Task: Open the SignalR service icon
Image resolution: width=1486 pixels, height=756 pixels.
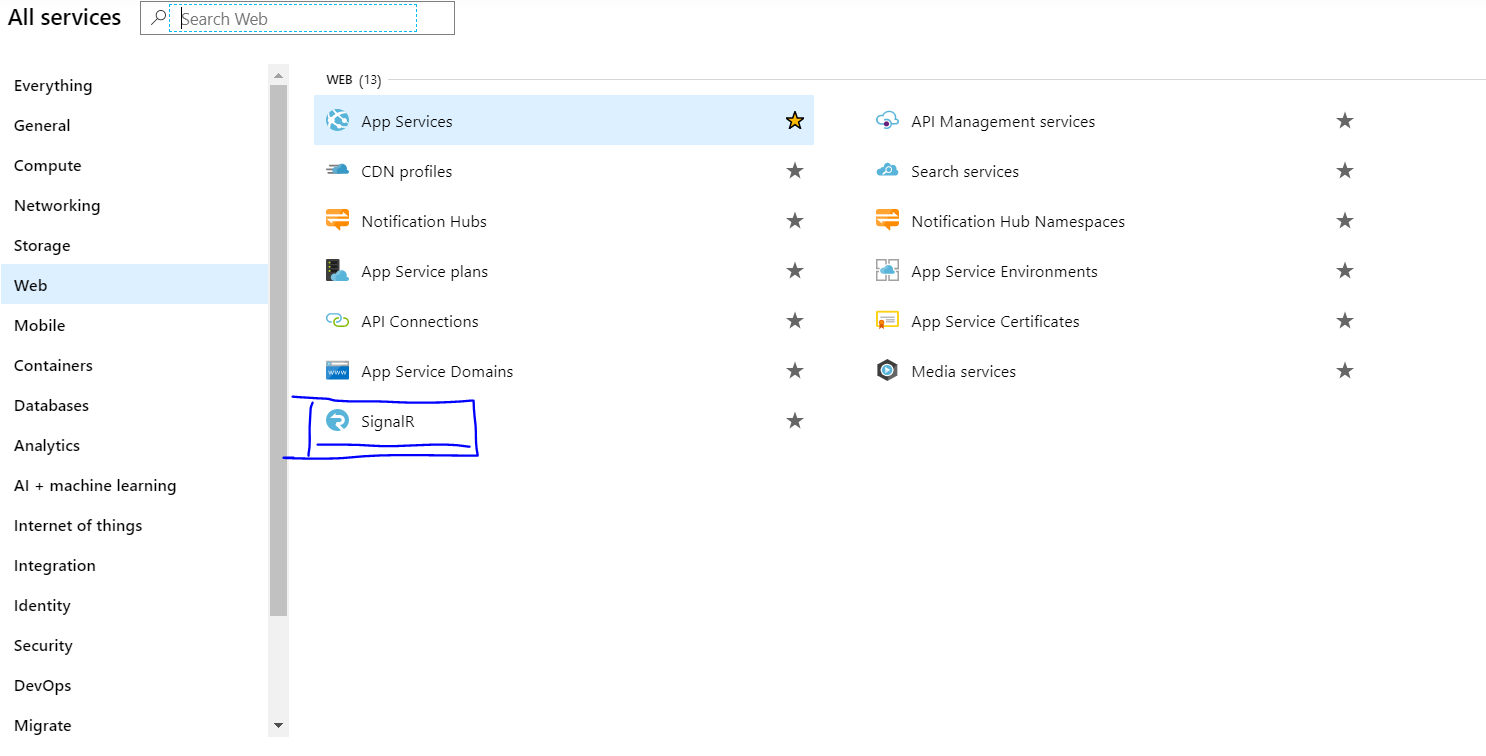Action: pos(337,421)
